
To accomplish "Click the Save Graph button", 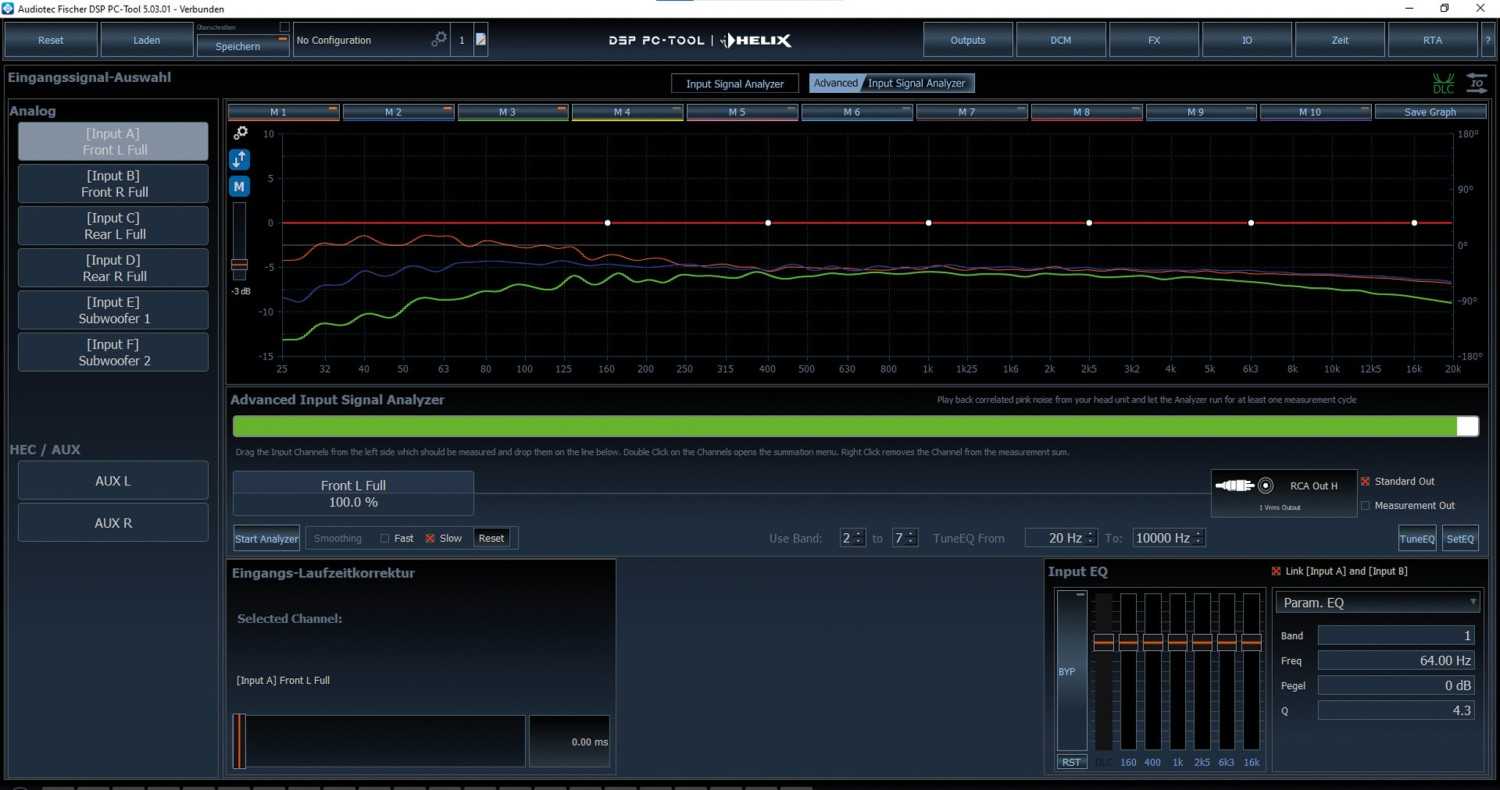I will [x=1430, y=112].
